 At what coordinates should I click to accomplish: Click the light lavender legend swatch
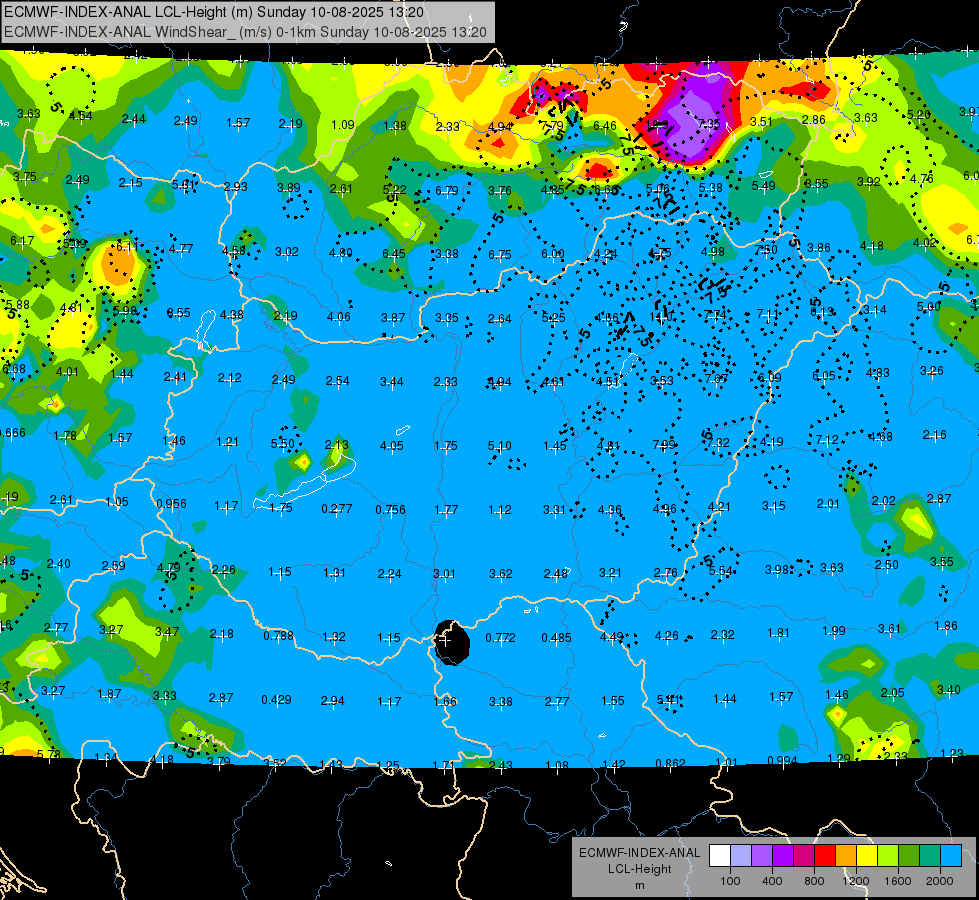click(741, 855)
